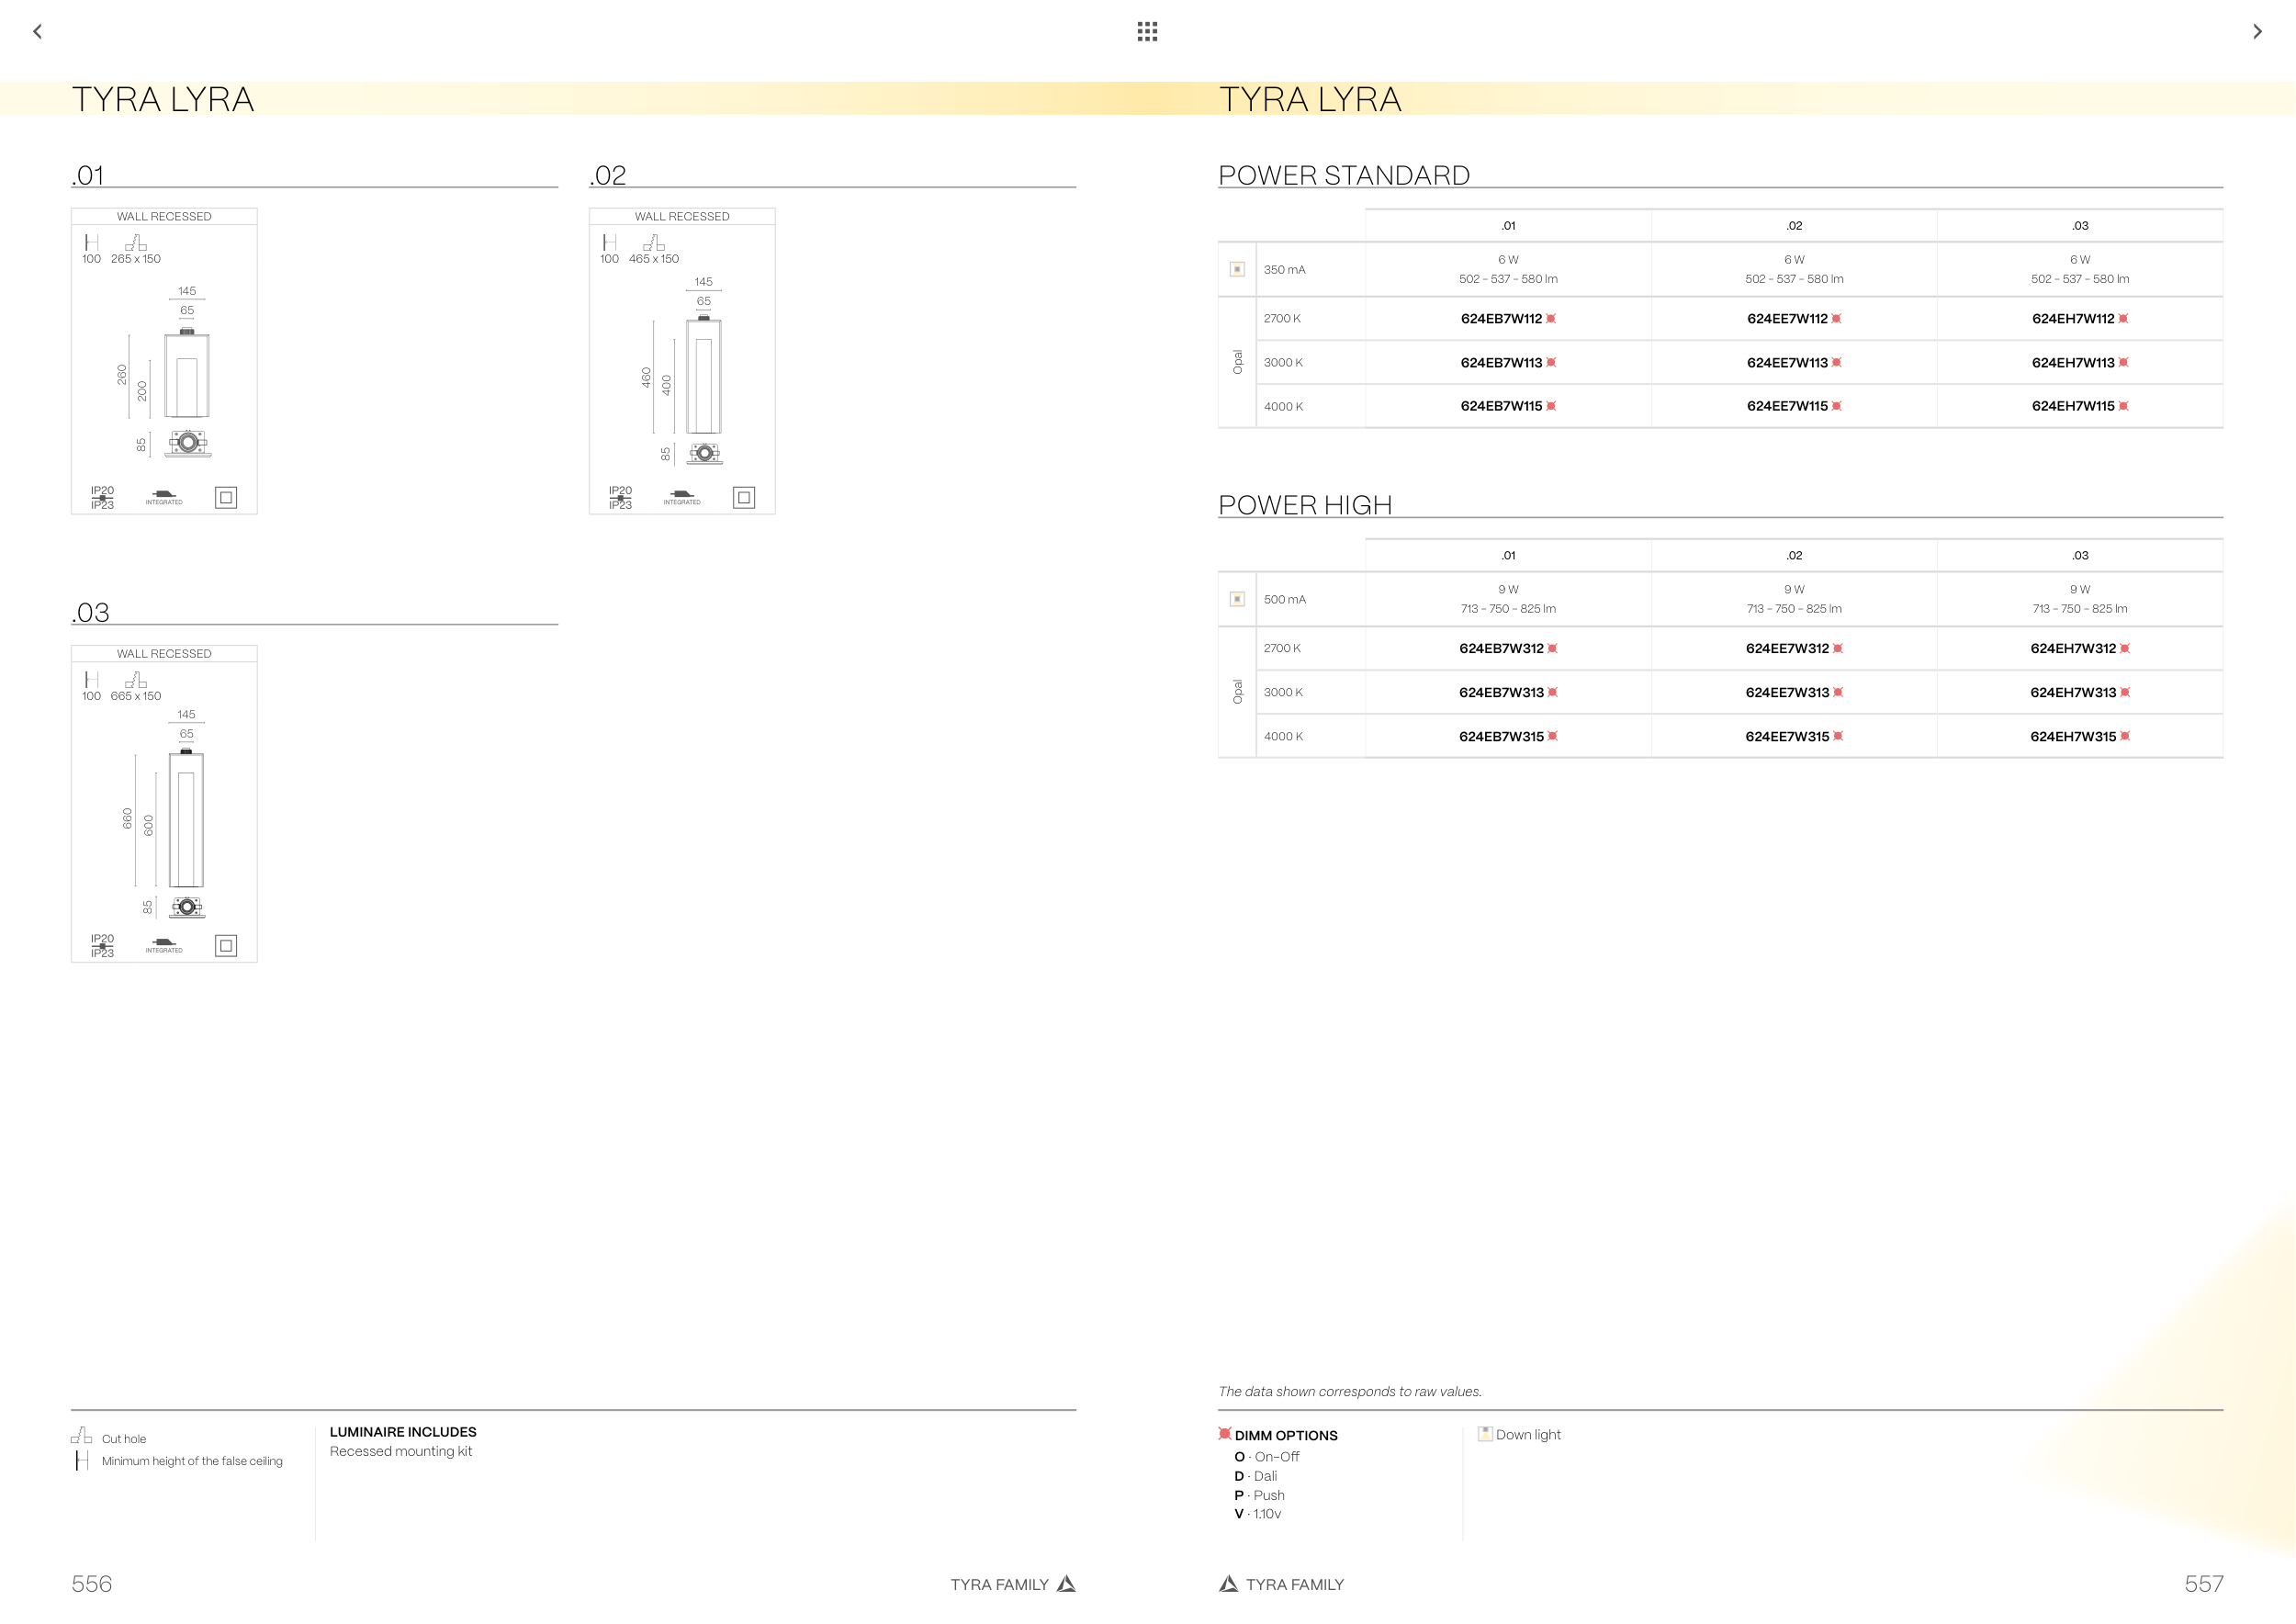Go to next page arrow
The image size is (2296, 1624).
2257,31
